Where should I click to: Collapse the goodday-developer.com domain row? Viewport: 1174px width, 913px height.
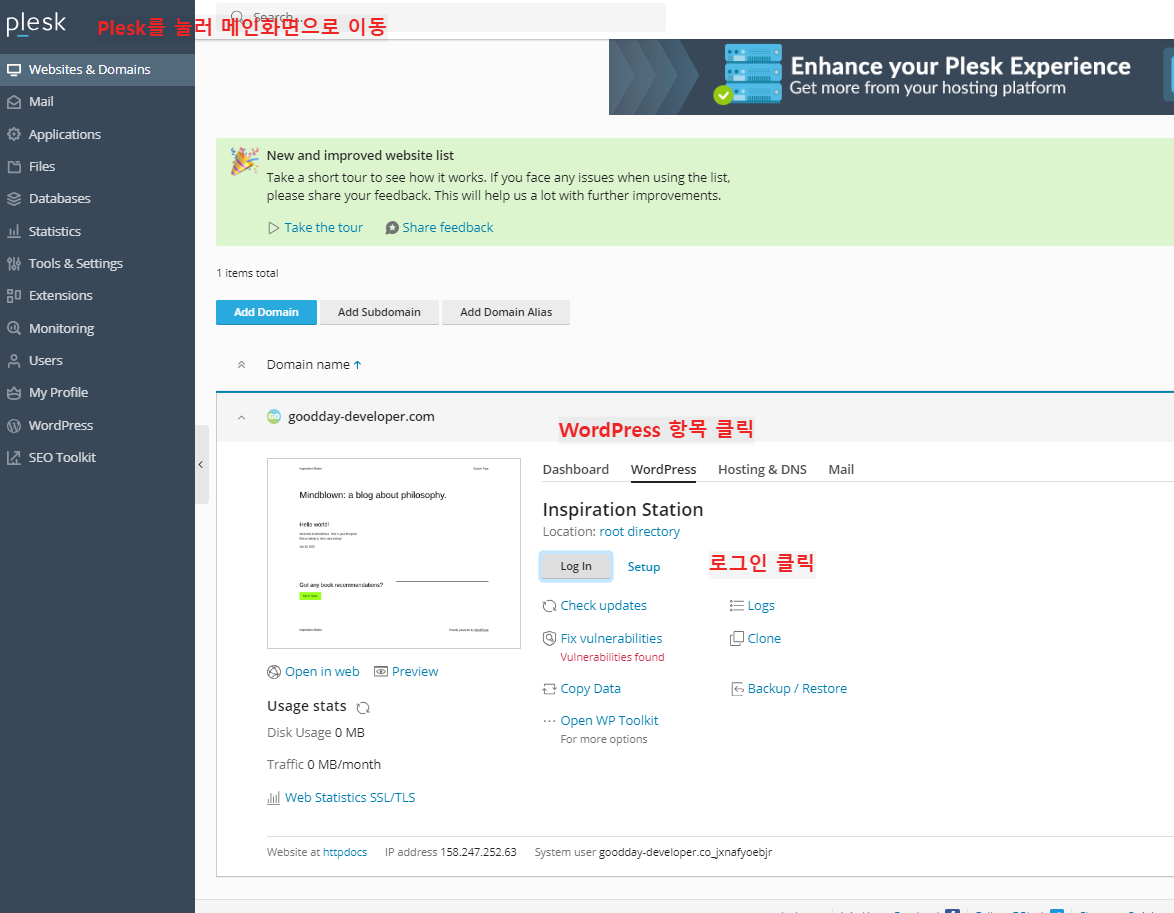tap(241, 418)
